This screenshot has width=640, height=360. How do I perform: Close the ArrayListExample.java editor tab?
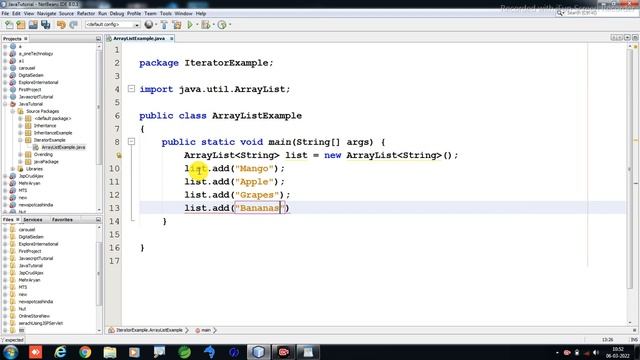172,38
